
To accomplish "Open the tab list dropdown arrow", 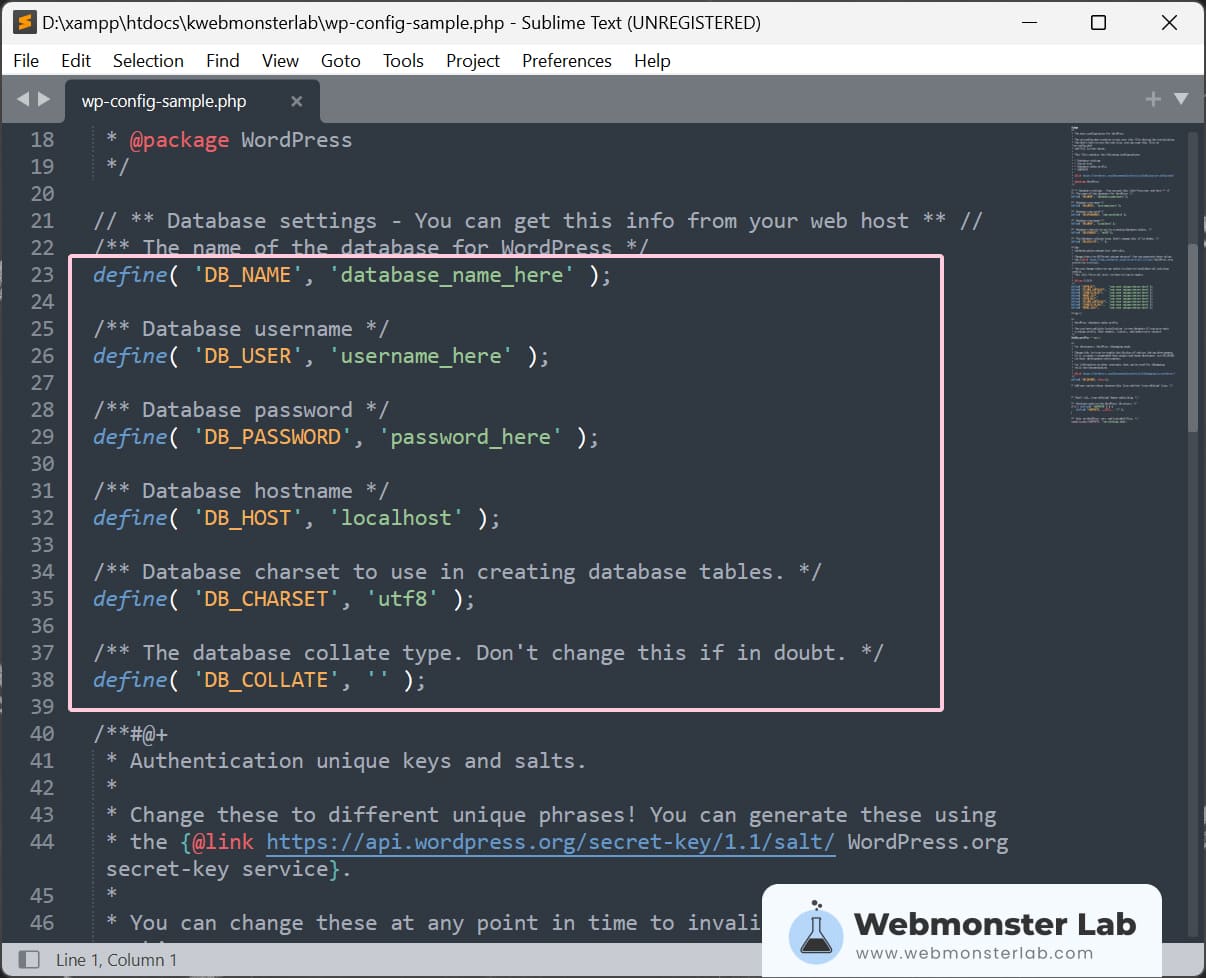I will coord(1181,99).
